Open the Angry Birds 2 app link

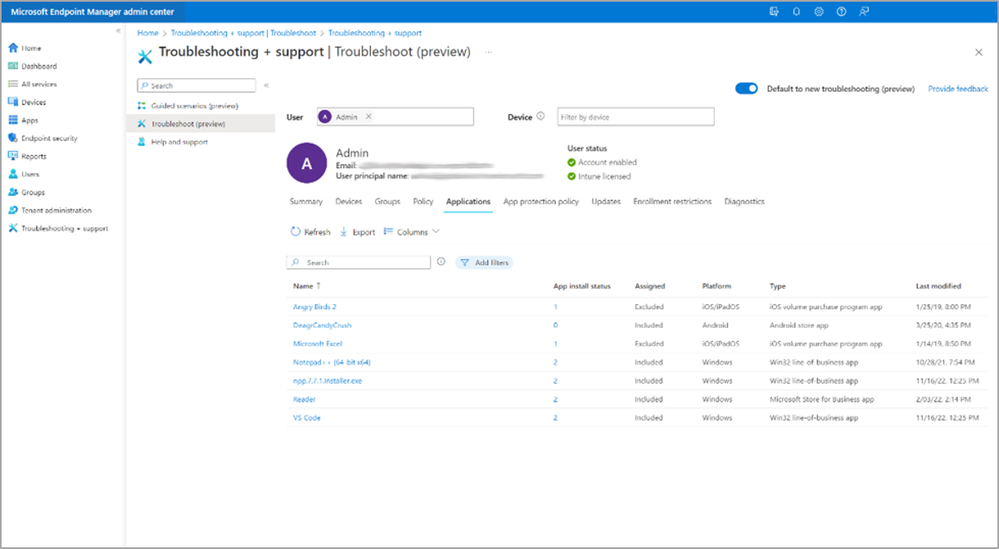point(314,306)
